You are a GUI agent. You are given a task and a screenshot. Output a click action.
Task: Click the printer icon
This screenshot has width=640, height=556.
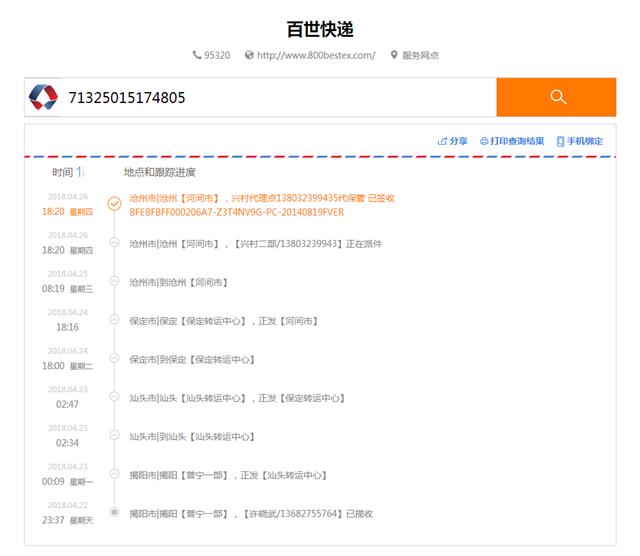coord(484,141)
